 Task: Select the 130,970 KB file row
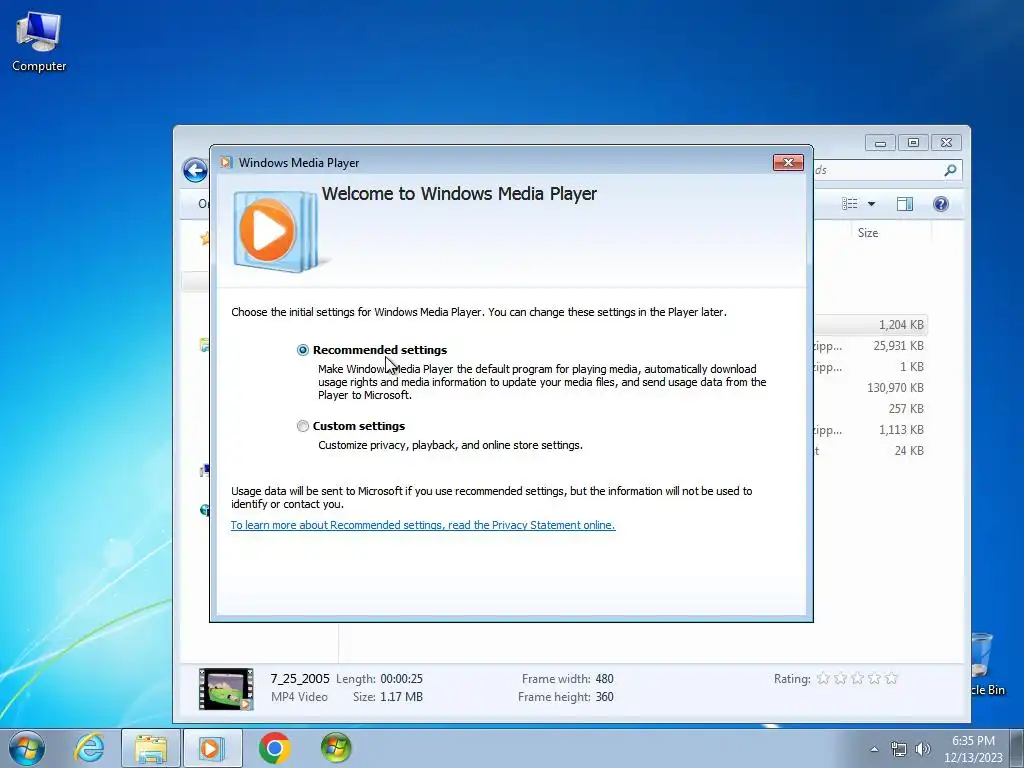pyautogui.click(x=871, y=387)
